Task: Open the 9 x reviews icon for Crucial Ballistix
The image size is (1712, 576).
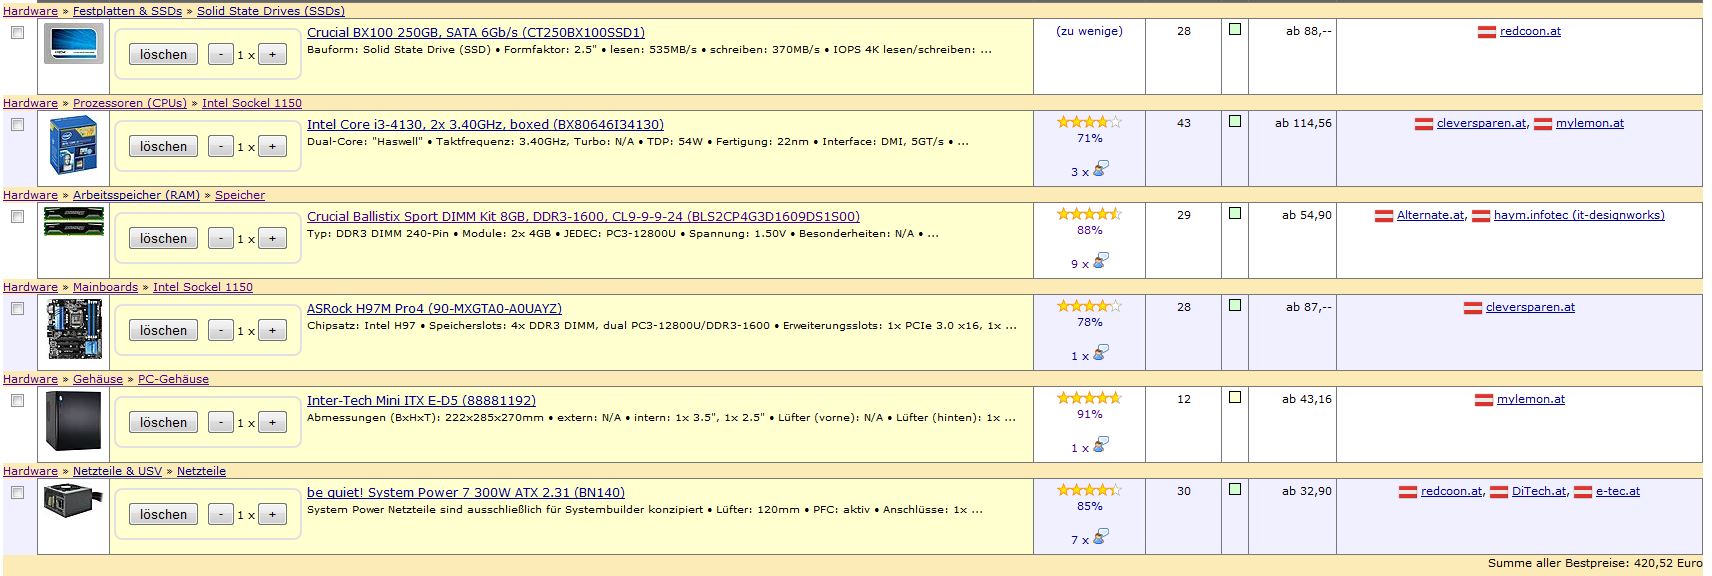Action: click(x=1100, y=262)
